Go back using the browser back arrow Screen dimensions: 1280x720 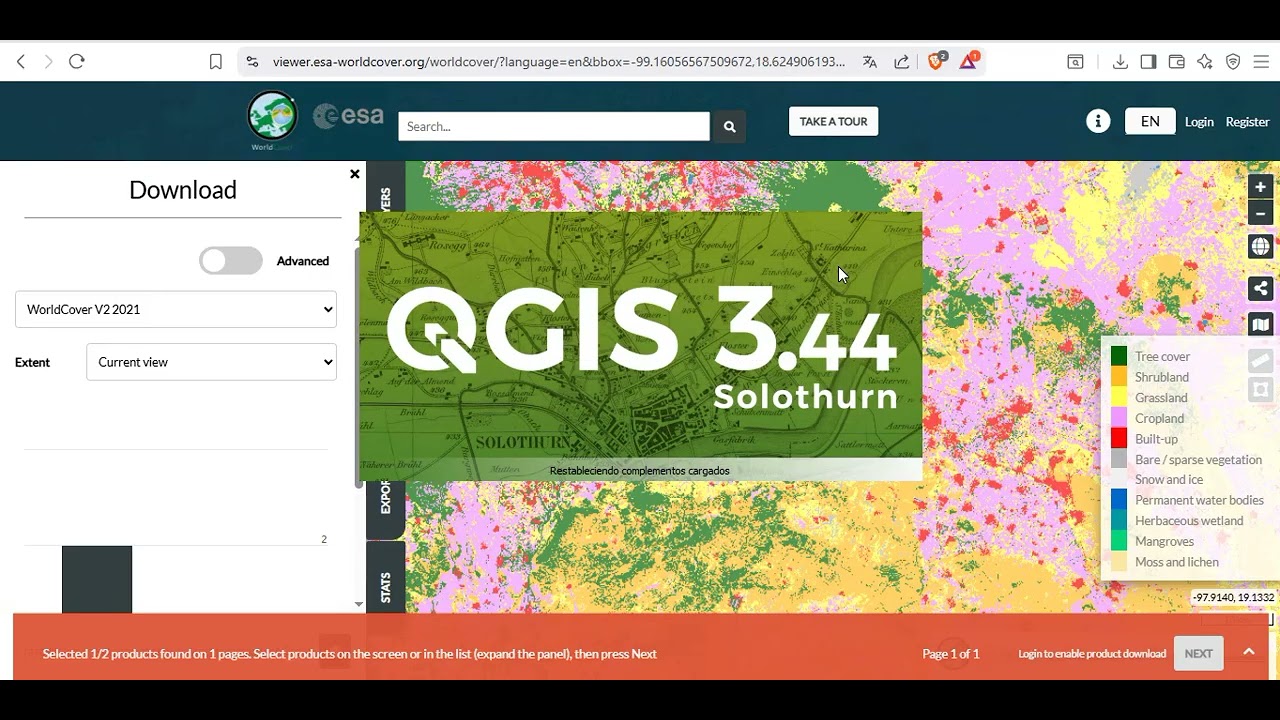tap(21, 61)
